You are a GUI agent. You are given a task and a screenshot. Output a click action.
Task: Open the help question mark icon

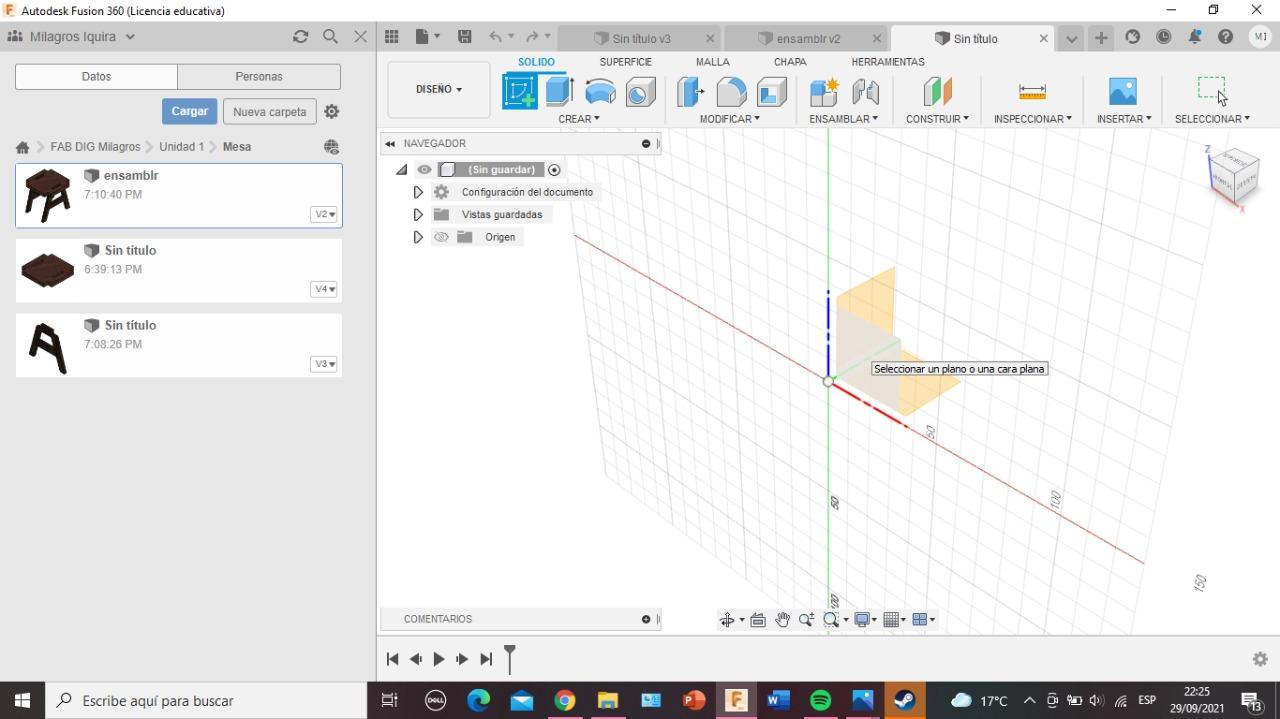(1226, 37)
